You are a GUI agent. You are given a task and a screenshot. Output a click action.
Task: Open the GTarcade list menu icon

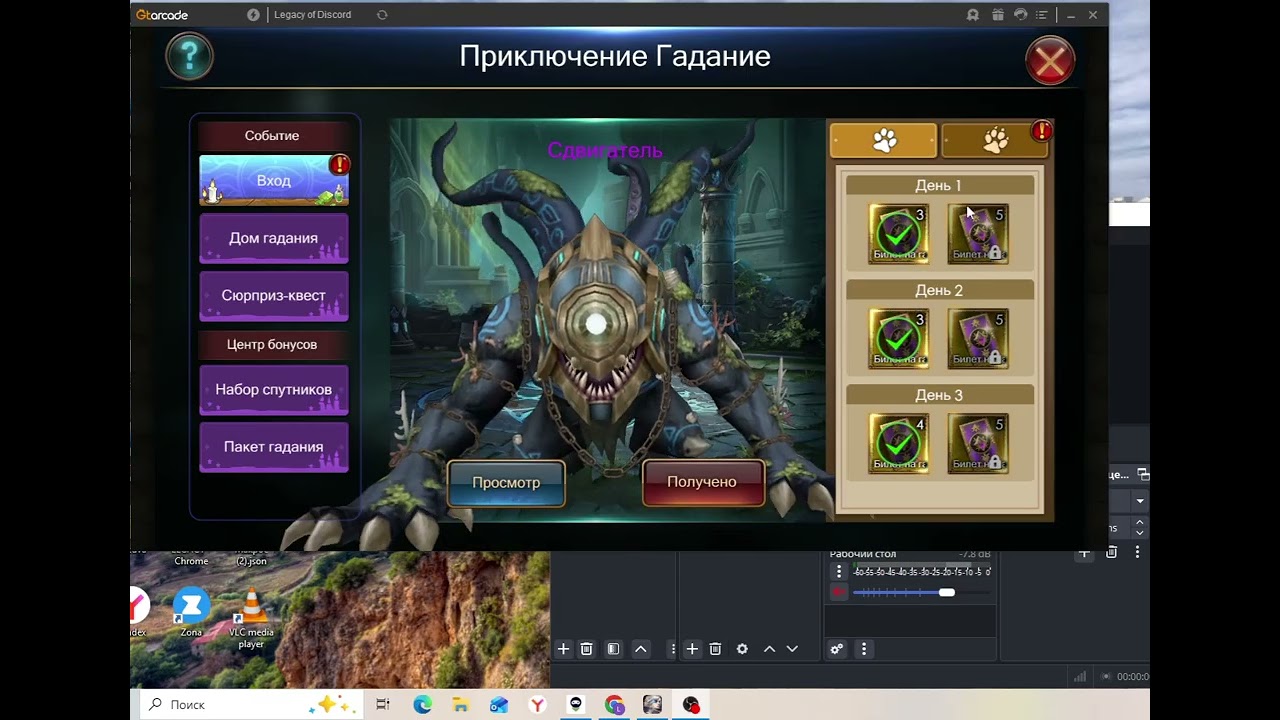[x=1044, y=15]
